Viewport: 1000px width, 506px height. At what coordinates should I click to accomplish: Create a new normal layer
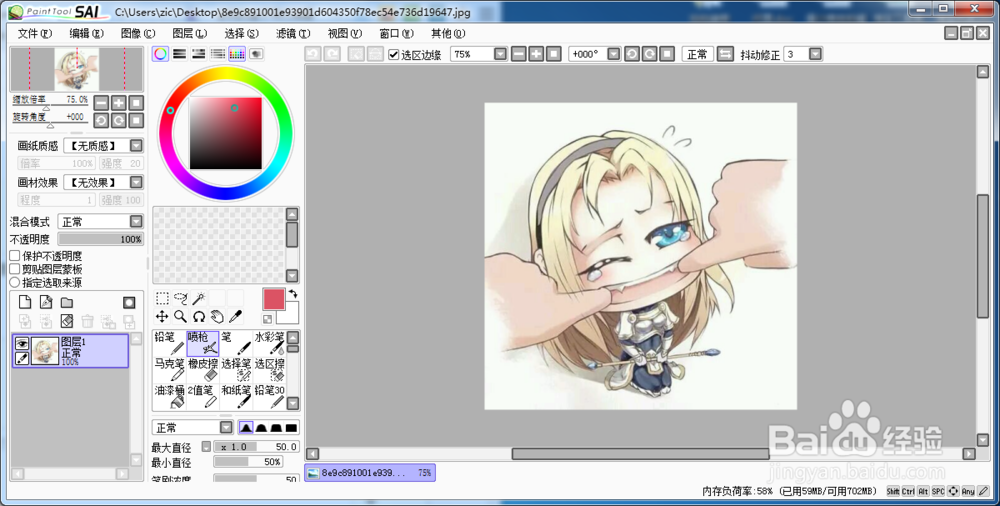[x=25, y=302]
